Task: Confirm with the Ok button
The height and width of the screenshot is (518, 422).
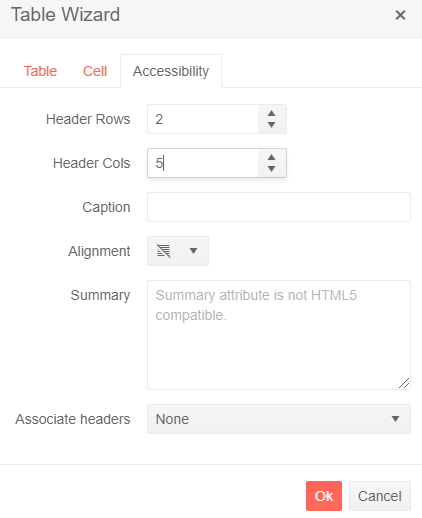Action: click(324, 496)
